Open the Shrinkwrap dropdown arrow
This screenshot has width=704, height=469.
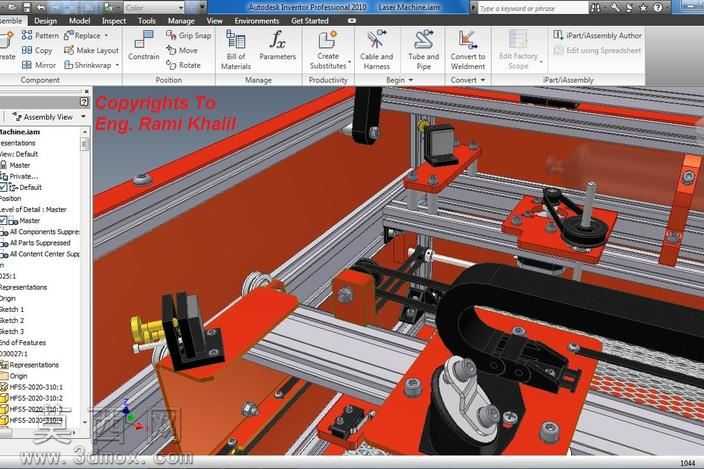tap(117, 66)
